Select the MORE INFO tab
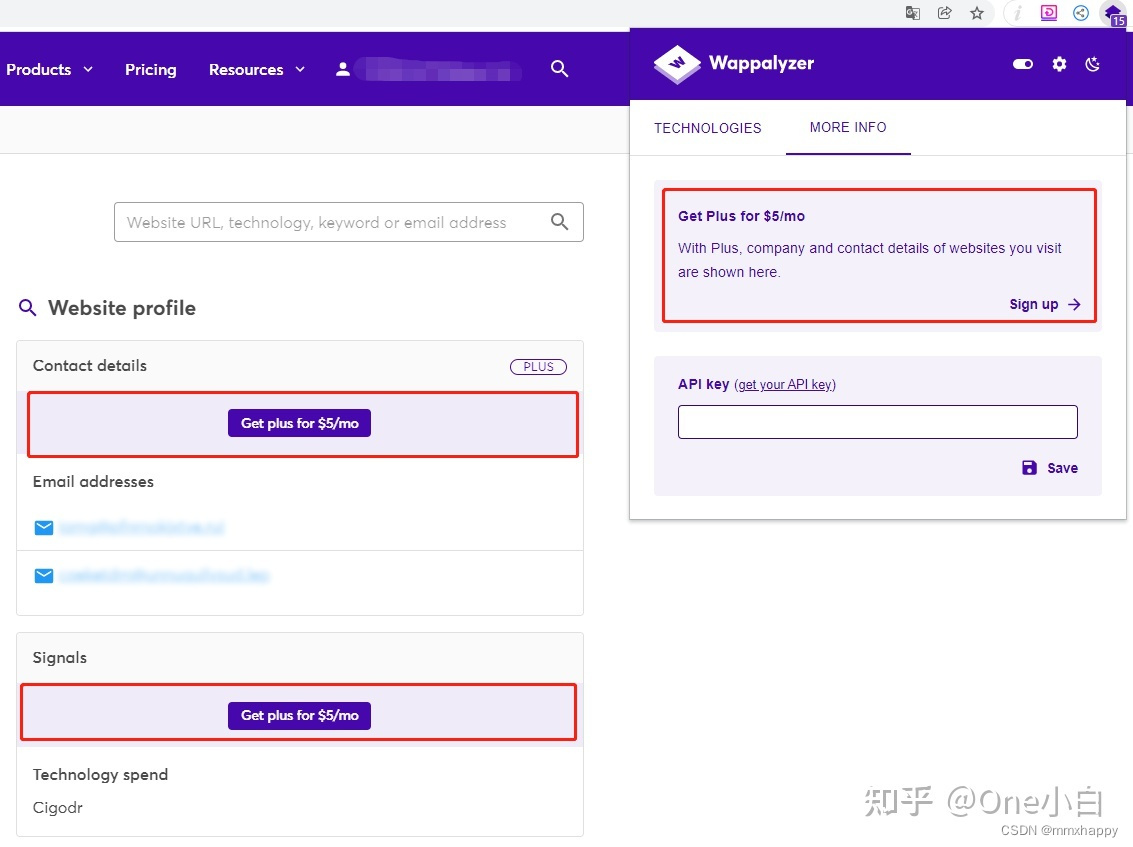Image resolution: width=1133 pixels, height=847 pixels. click(848, 128)
